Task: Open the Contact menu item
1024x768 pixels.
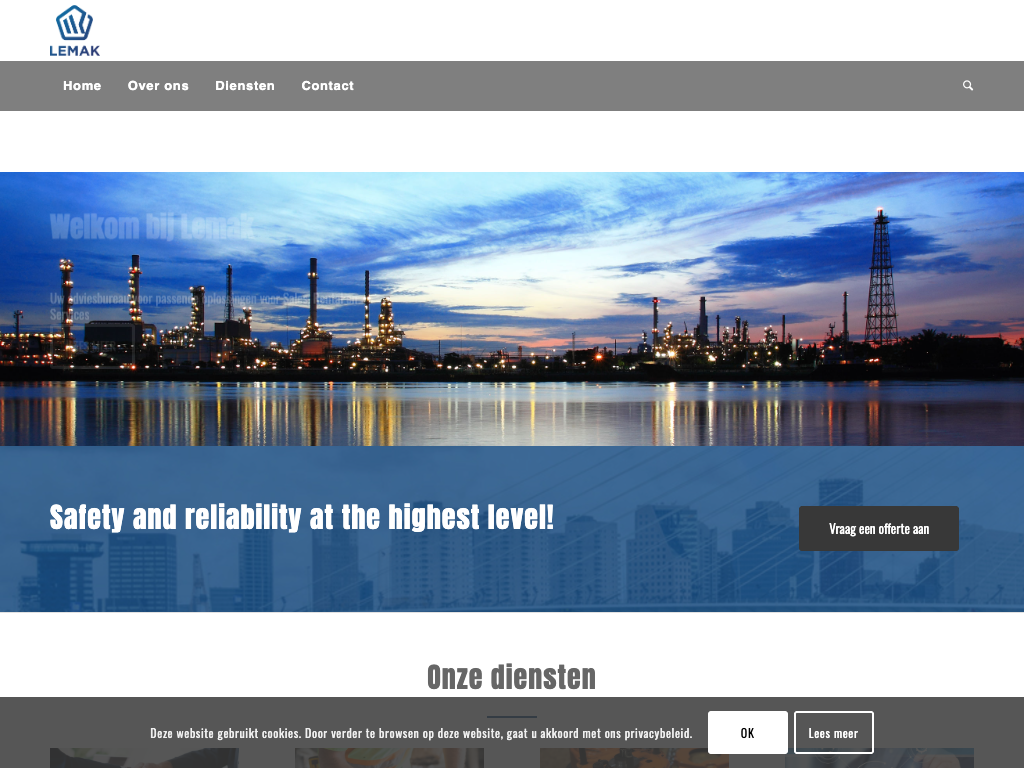Action: [327, 86]
